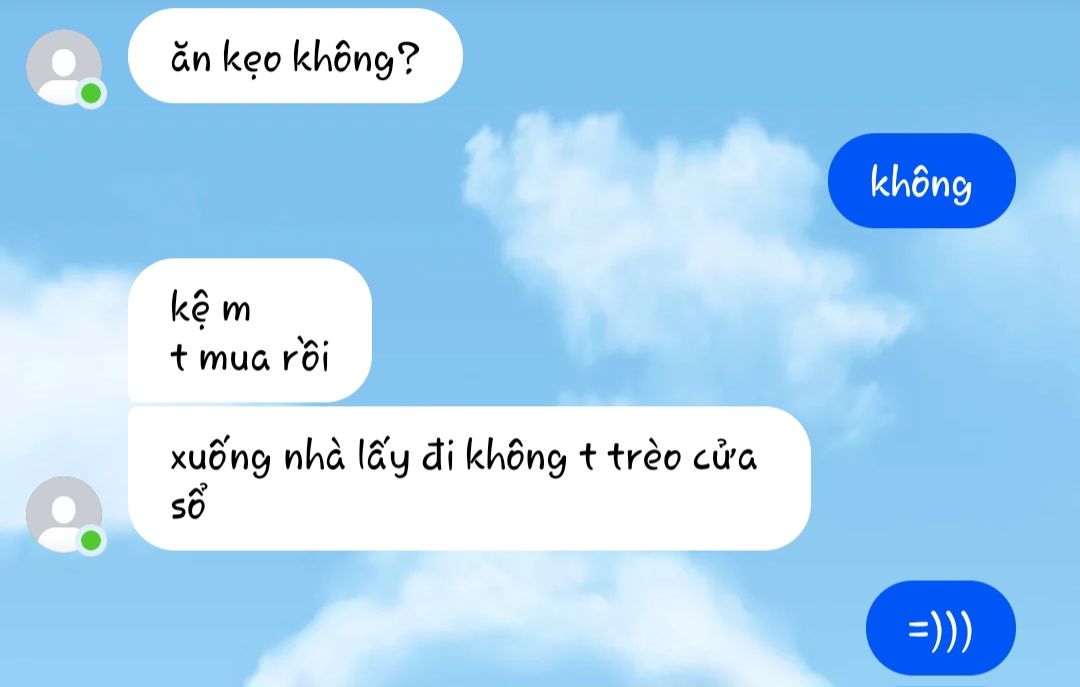Open the avatar beside "xuống nhà lấy đi" message
The width and height of the screenshot is (1080, 687).
coord(64,514)
